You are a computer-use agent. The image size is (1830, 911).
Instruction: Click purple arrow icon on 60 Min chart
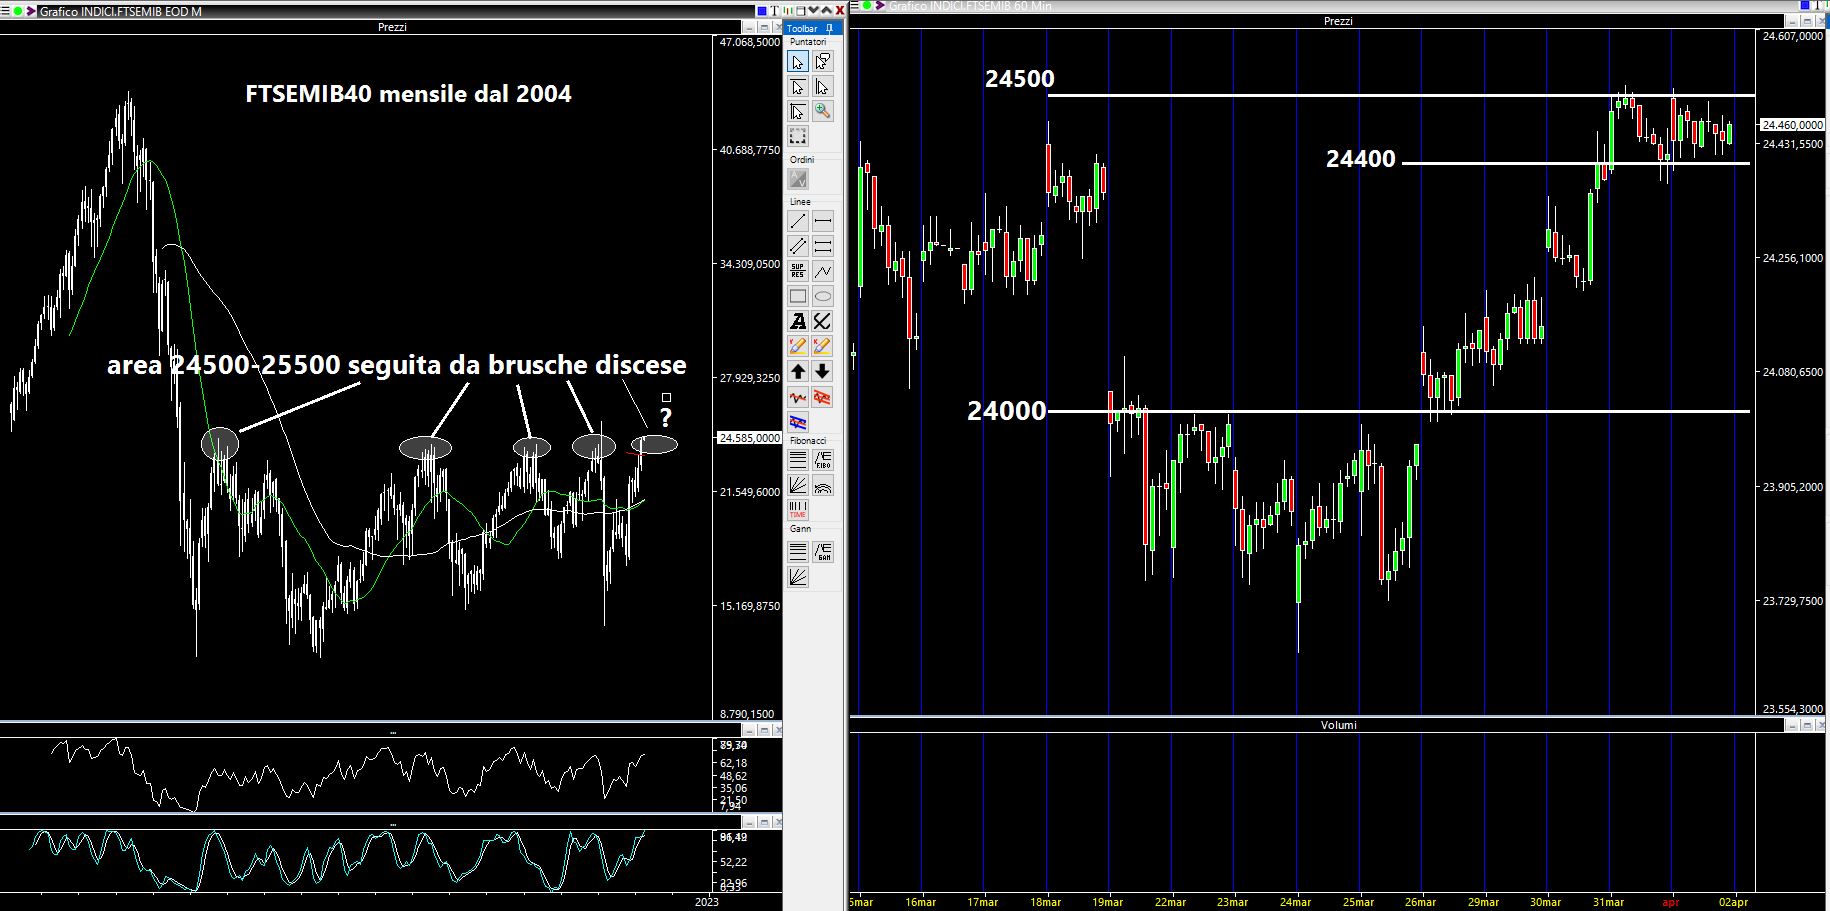(x=880, y=6)
